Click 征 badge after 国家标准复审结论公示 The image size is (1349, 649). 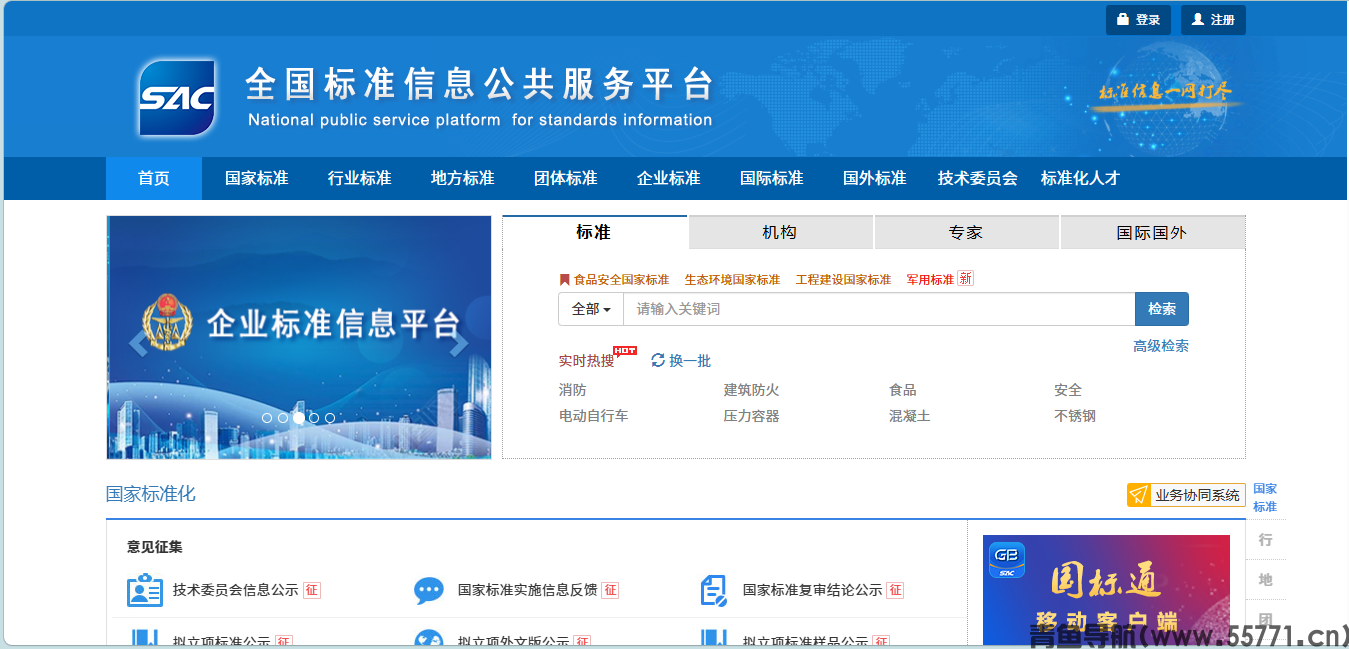click(x=895, y=590)
